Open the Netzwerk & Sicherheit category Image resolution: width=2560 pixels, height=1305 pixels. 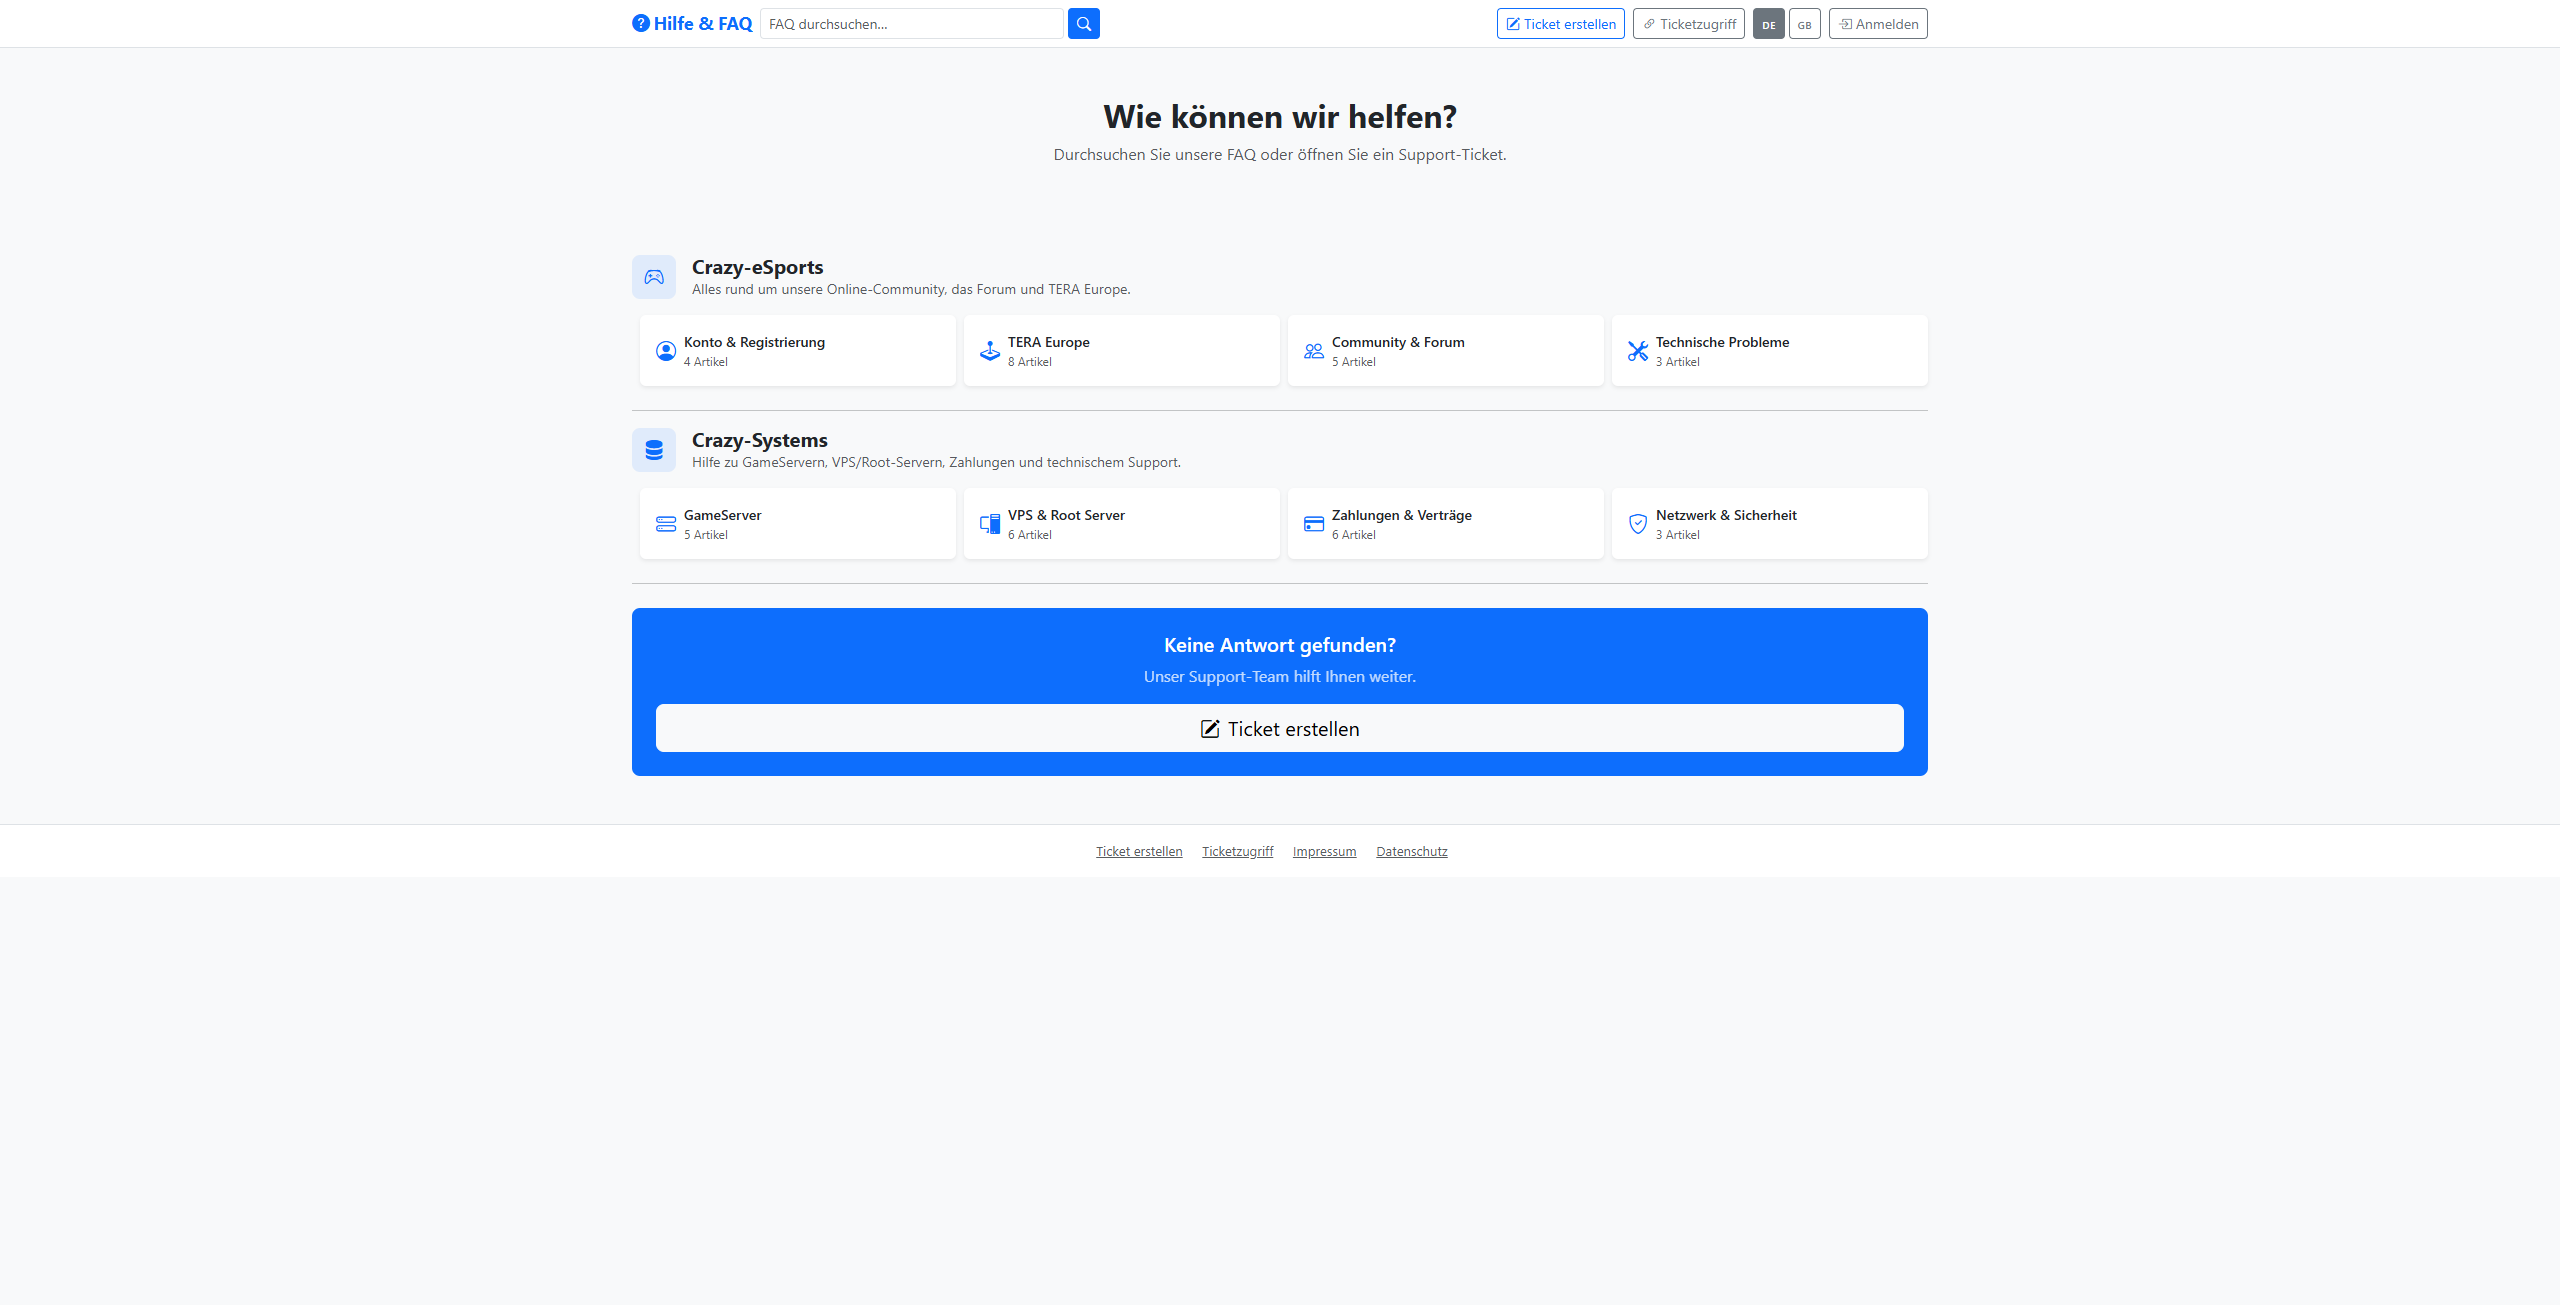(x=1770, y=524)
